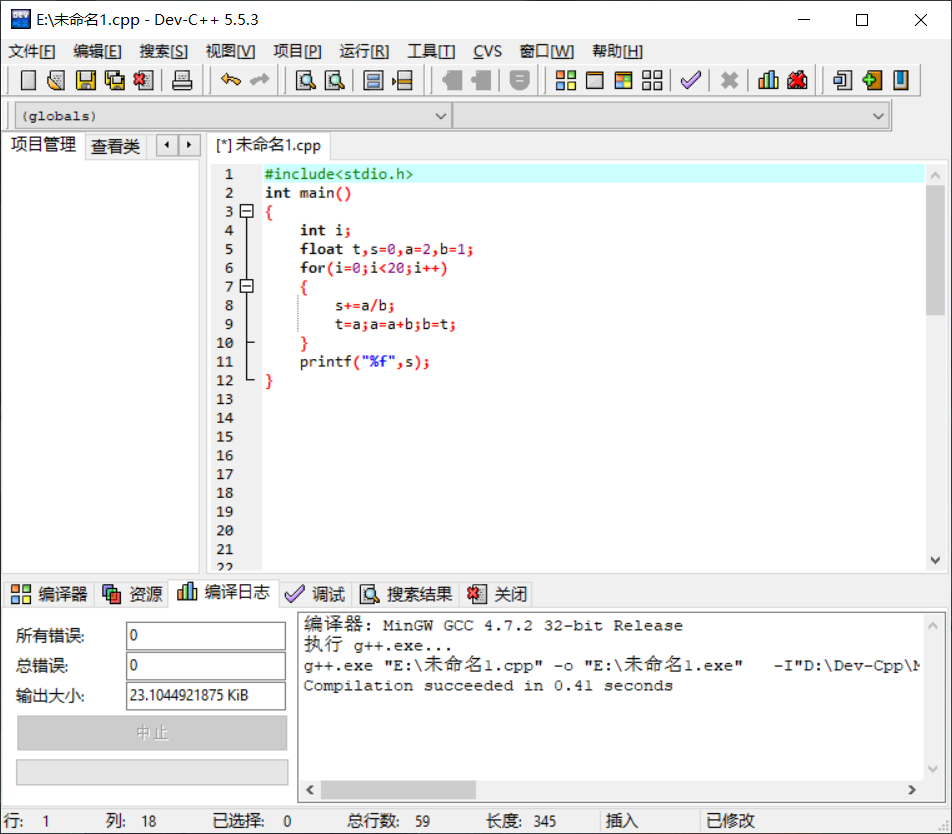Open the 编辑[E] menu
Image resolution: width=952 pixels, height=834 pixels.
[x=97, y=52]
